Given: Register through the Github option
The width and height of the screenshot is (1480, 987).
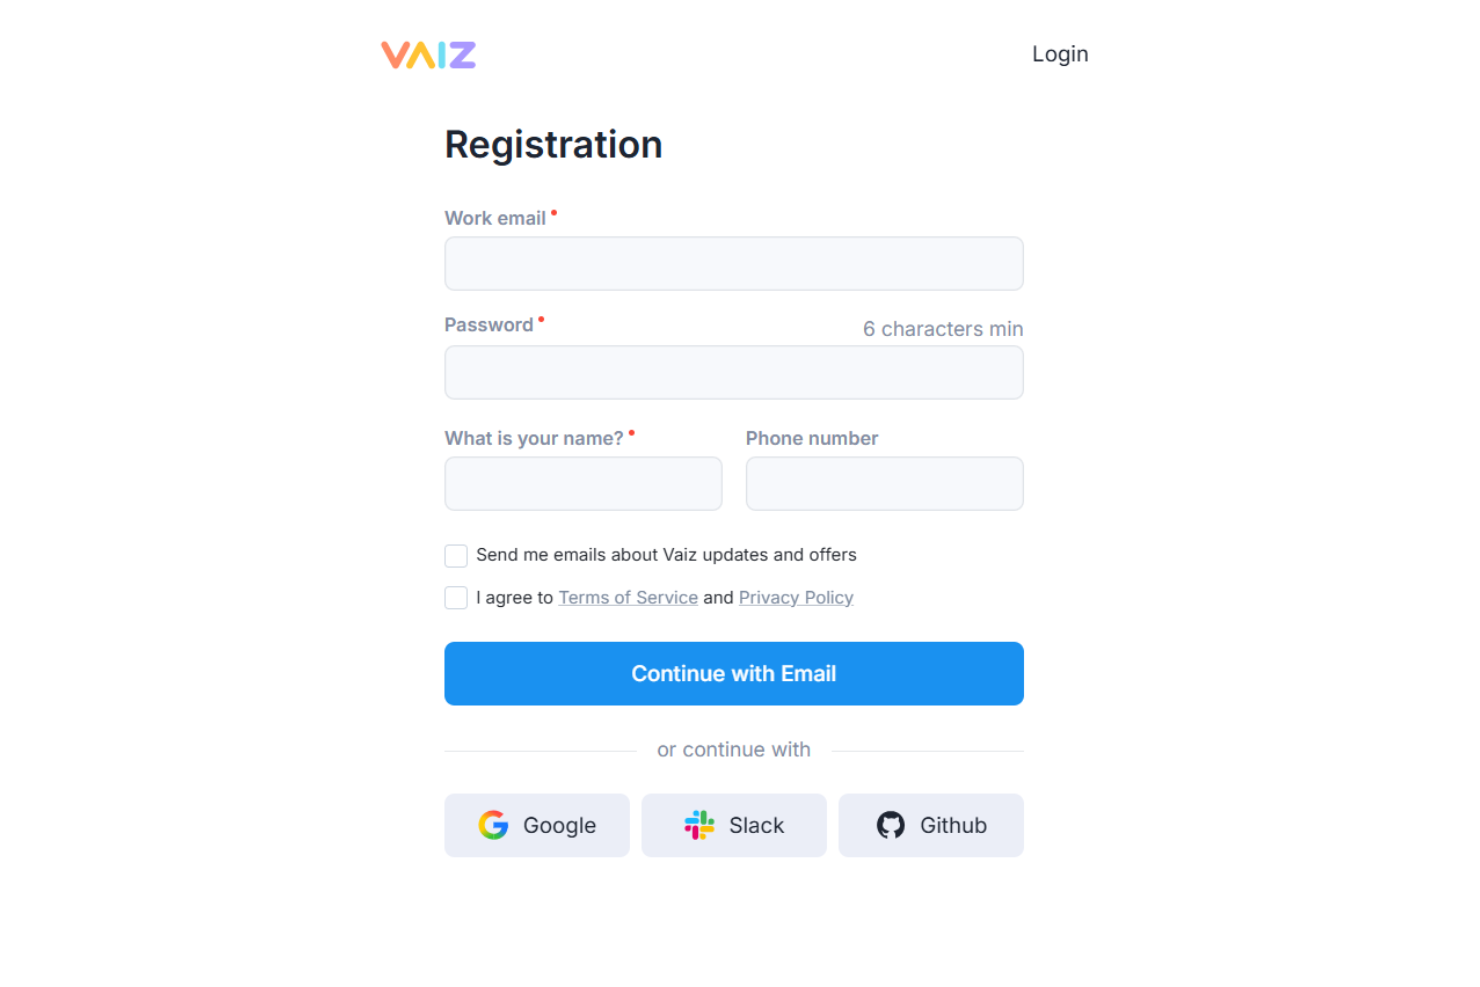Looking at the screenshot, I should (930, 825).
